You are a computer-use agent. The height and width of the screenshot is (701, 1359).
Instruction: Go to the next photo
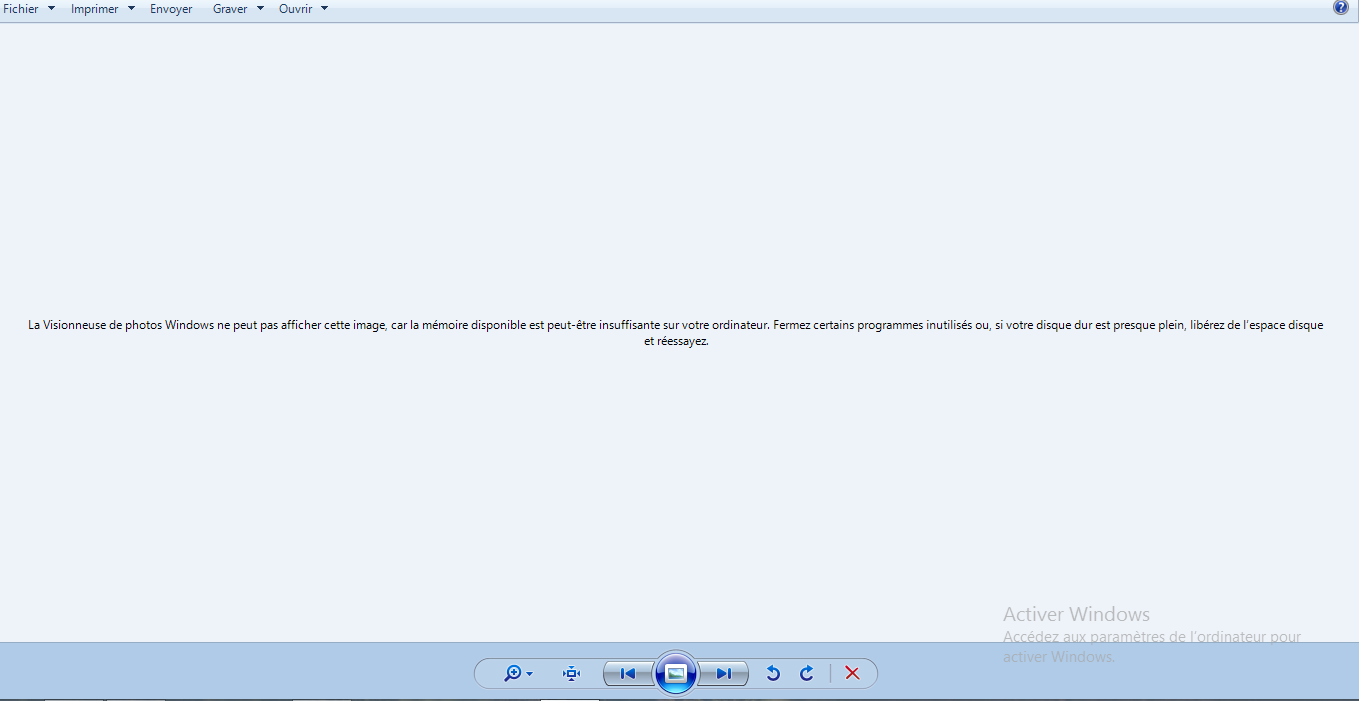coord(724,674)
